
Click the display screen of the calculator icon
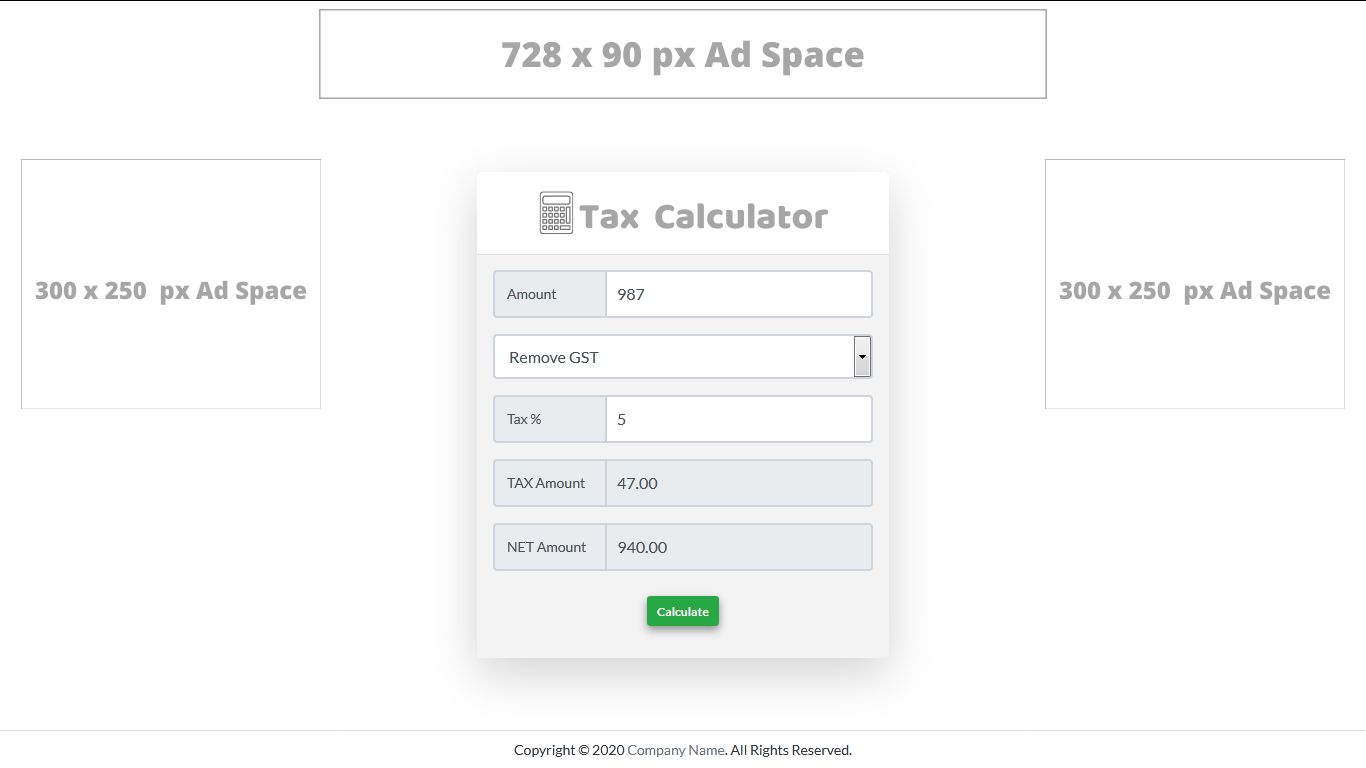coord(556,202)
